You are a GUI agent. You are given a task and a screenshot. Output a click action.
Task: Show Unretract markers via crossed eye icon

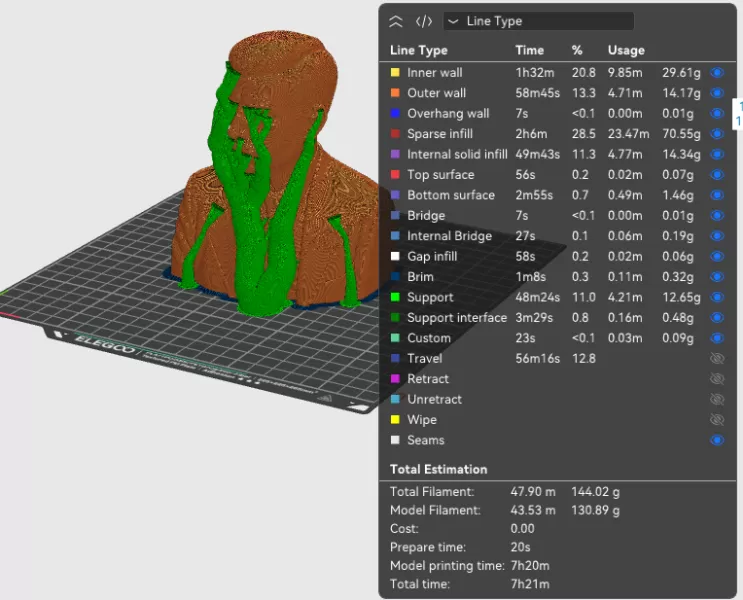(x=717, y=399)
